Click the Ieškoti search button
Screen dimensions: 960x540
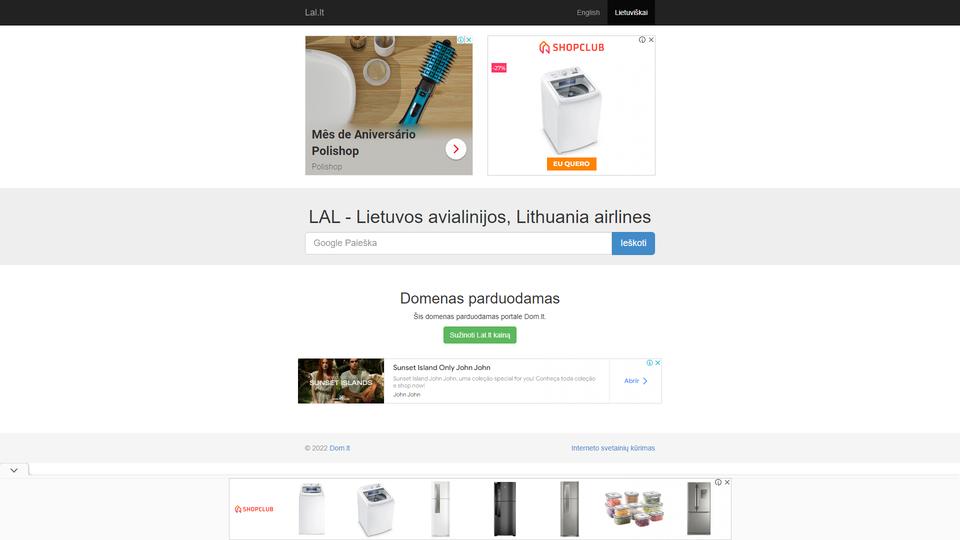pos(633,243)
